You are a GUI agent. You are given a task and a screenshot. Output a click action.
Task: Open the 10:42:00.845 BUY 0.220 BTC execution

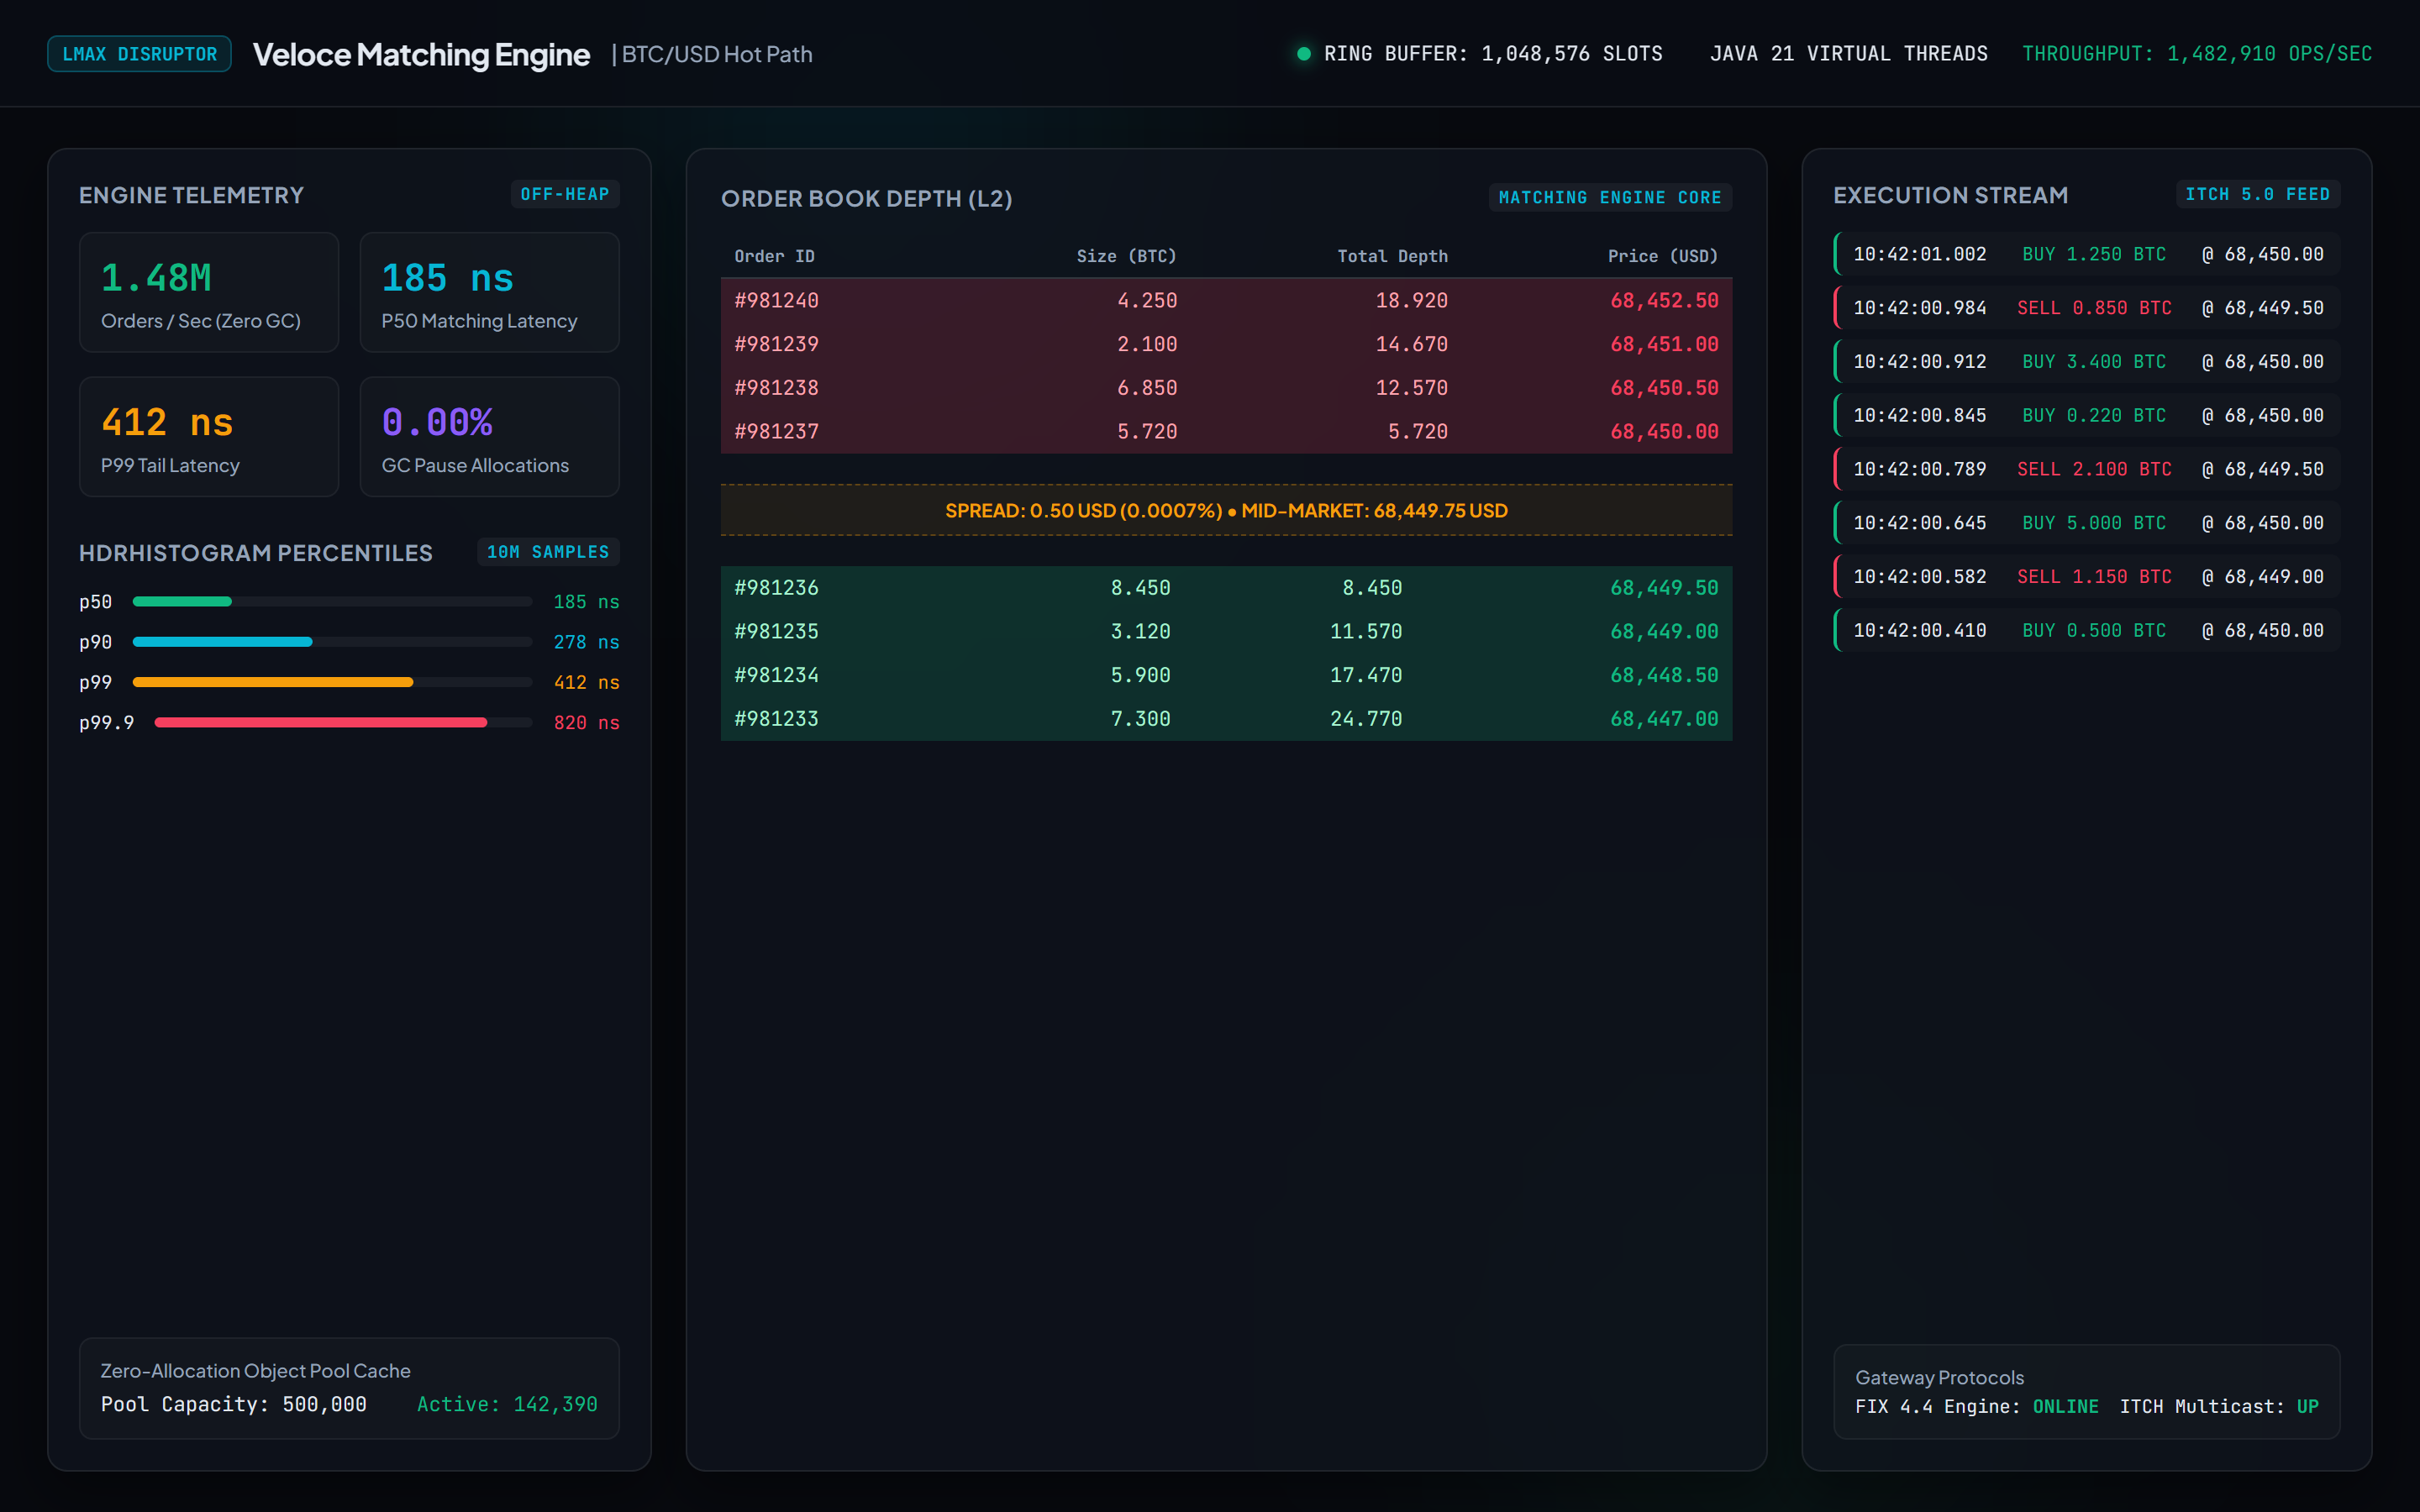(2087, 415)
